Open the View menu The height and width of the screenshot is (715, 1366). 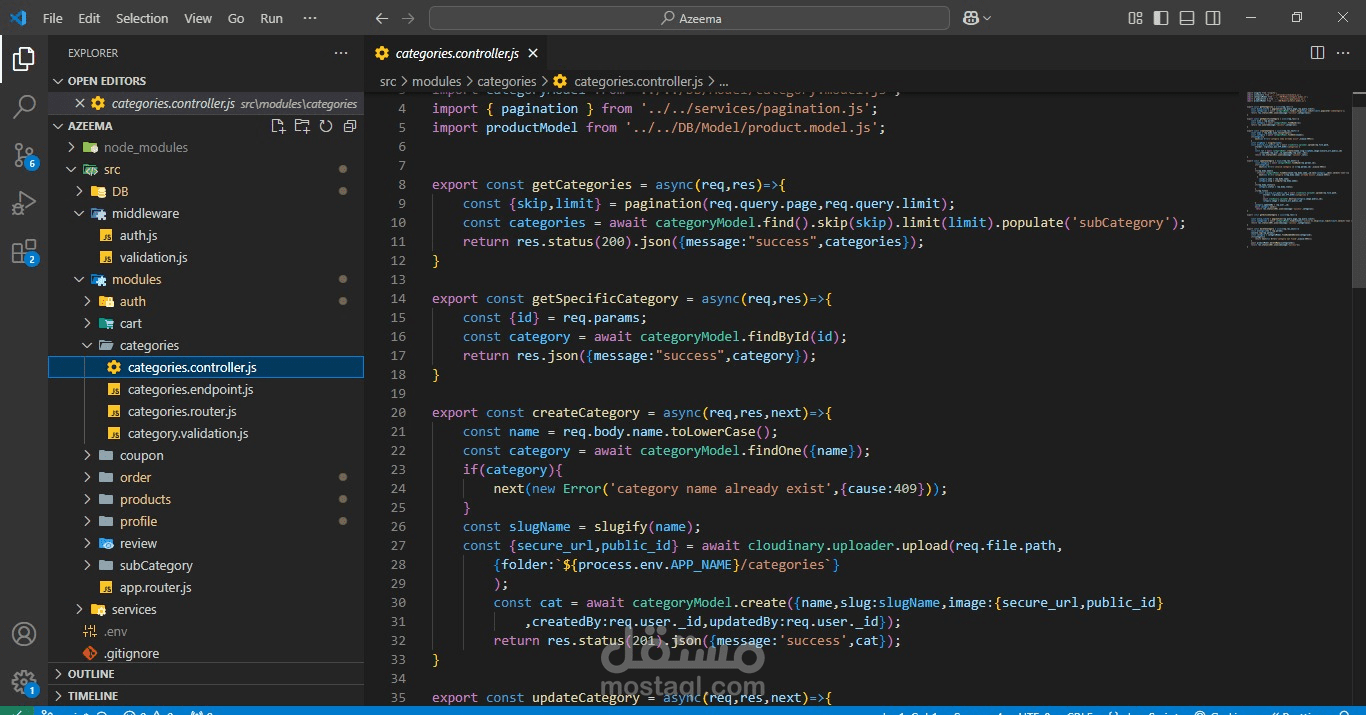click(x=198, y=18)
